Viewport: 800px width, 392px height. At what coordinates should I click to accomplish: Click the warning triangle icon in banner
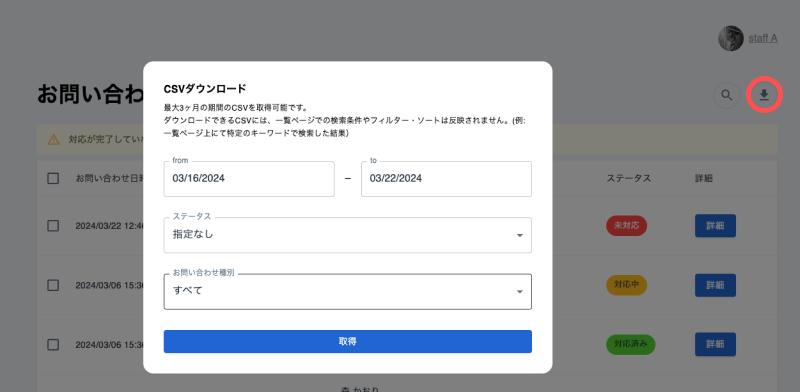54,139
